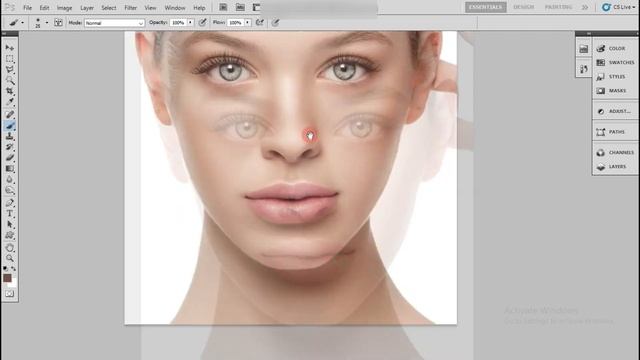
Task: Reset to default black and white colors
Action: click(x=5, y=269)
